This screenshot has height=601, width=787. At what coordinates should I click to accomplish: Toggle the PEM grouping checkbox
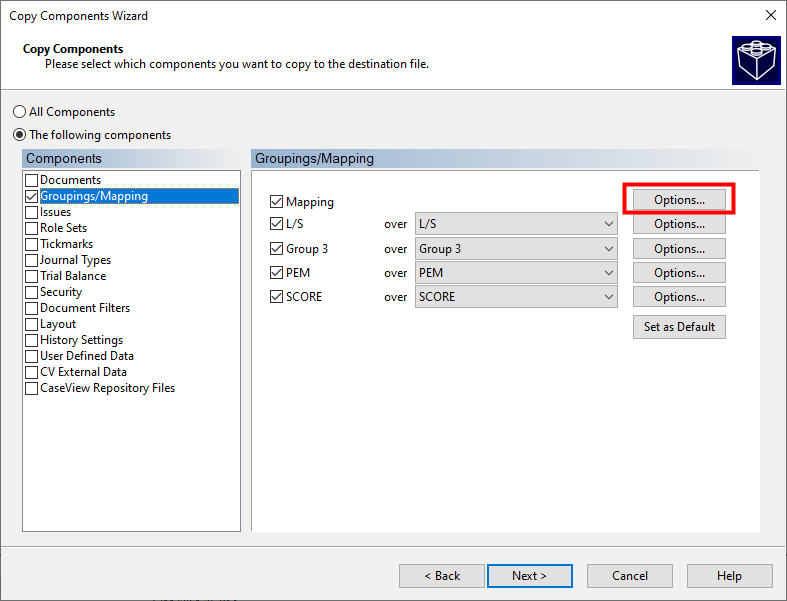pos(277,273)
